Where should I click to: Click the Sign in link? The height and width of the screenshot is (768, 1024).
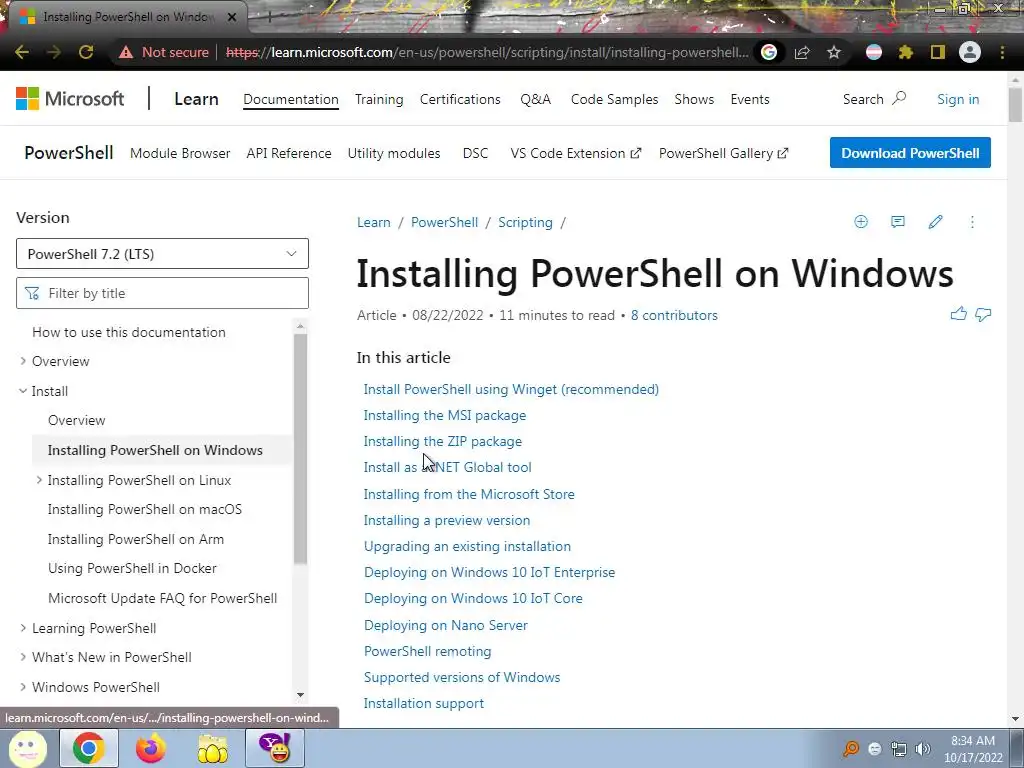[957, 99]
